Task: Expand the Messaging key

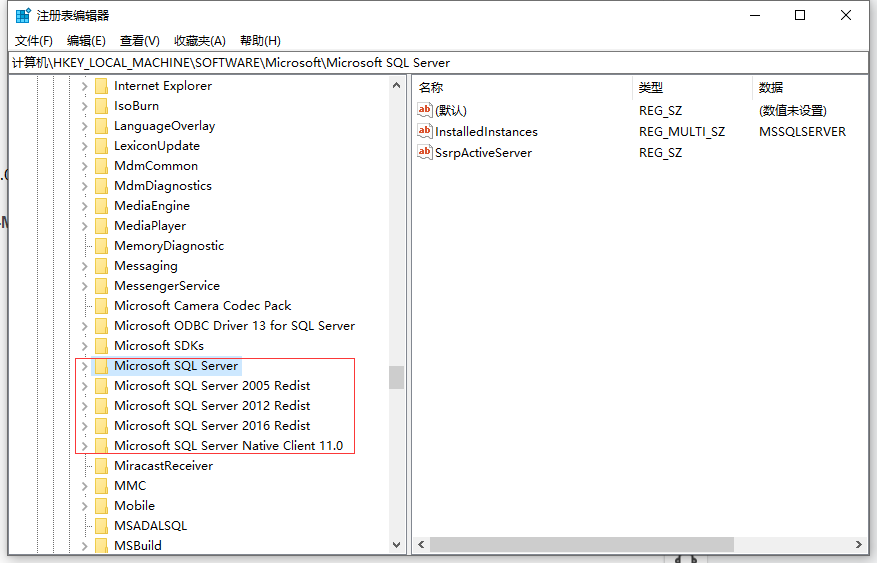Action: click(x=84, y=266)
